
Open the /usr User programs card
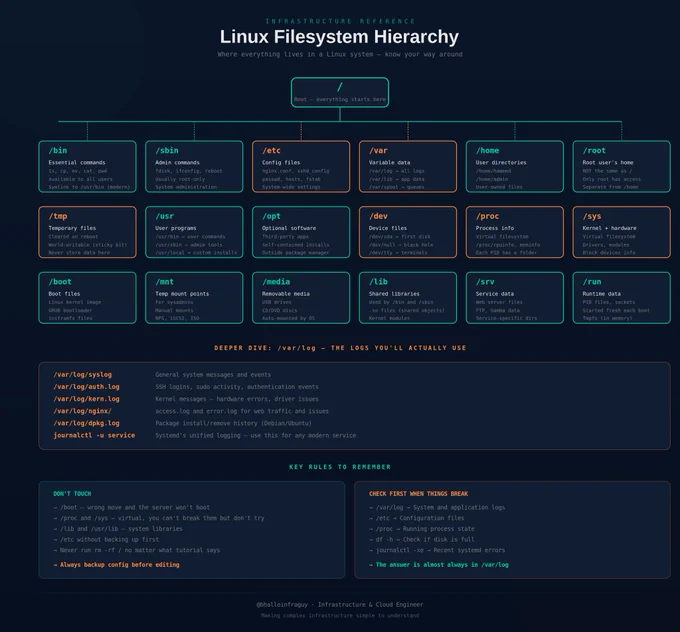pos(194,232)
